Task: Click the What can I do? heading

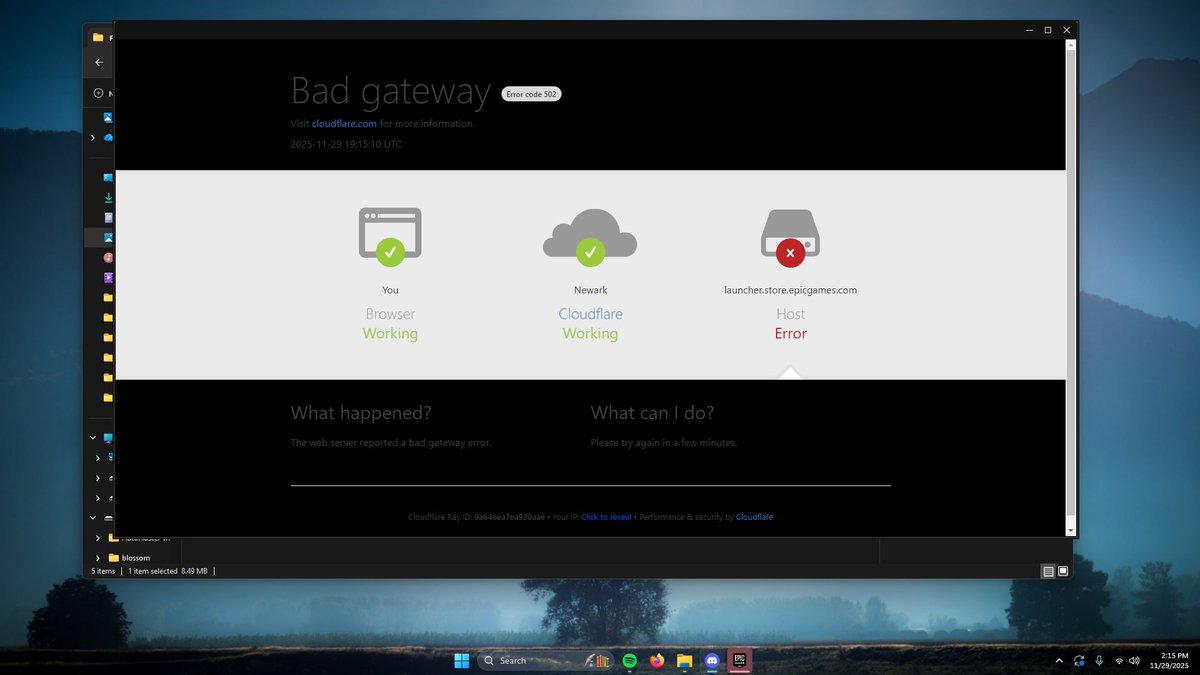Action: [652, 413]
